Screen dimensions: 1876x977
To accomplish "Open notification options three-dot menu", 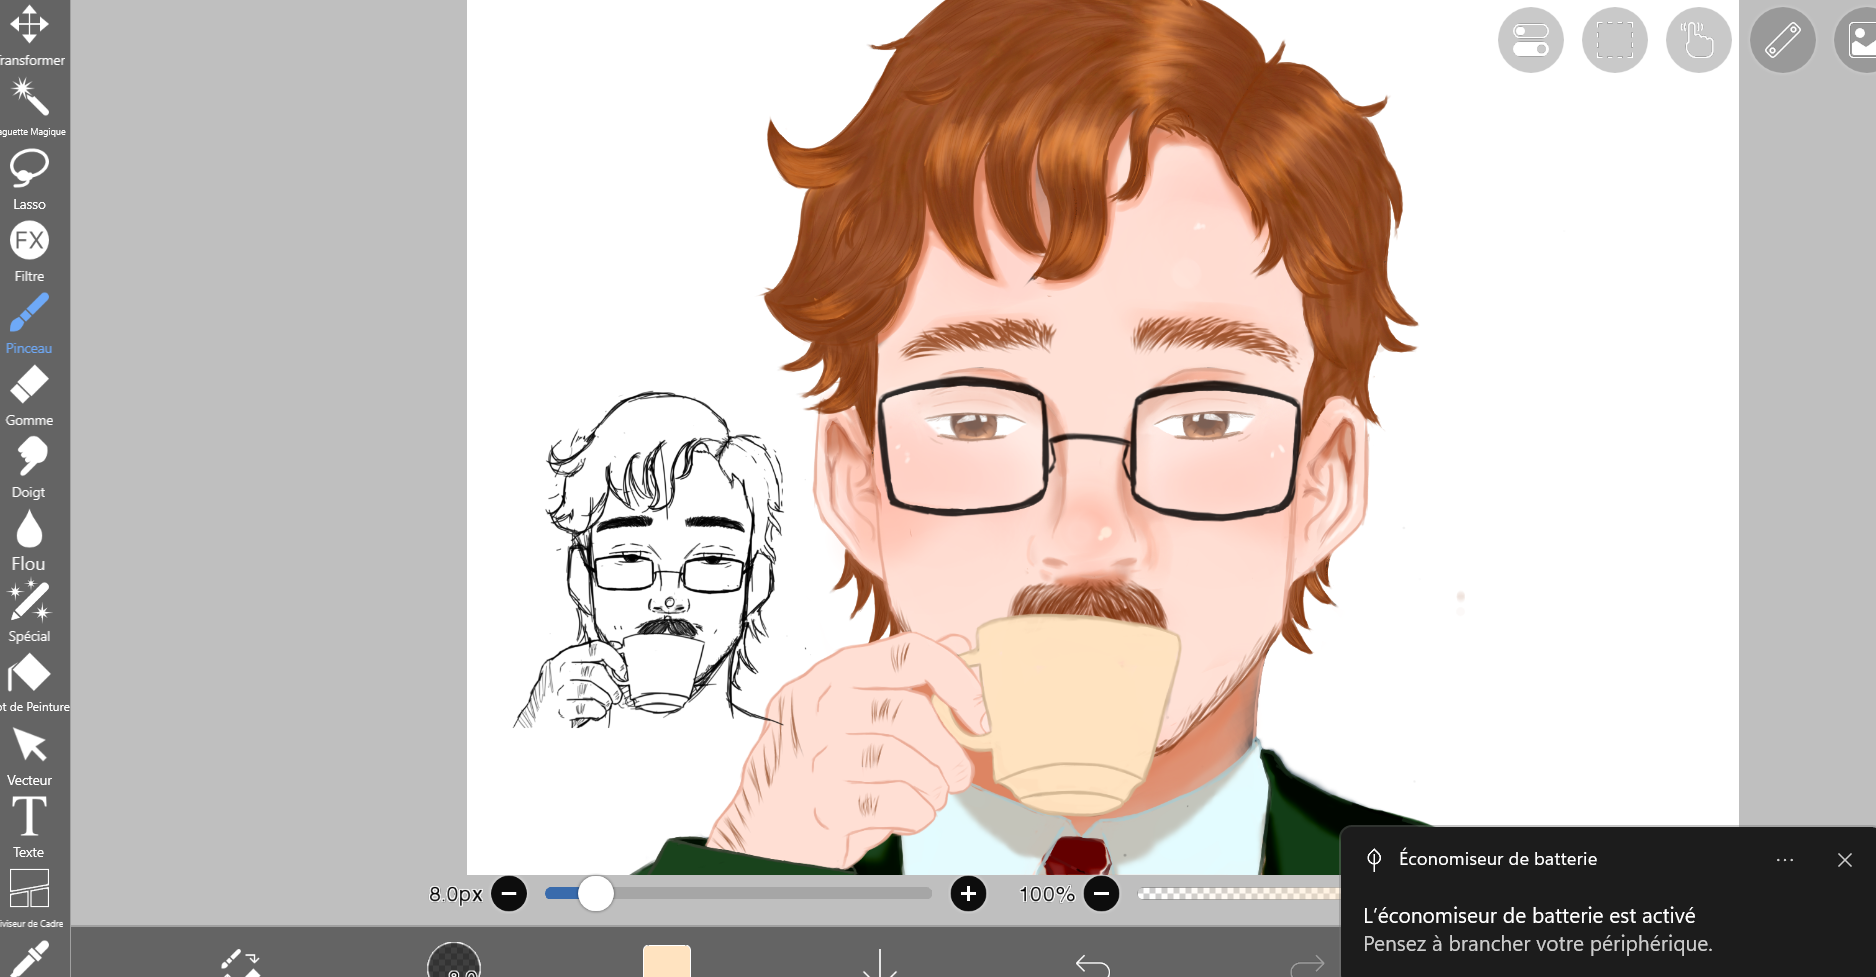I will [1785, 860].
